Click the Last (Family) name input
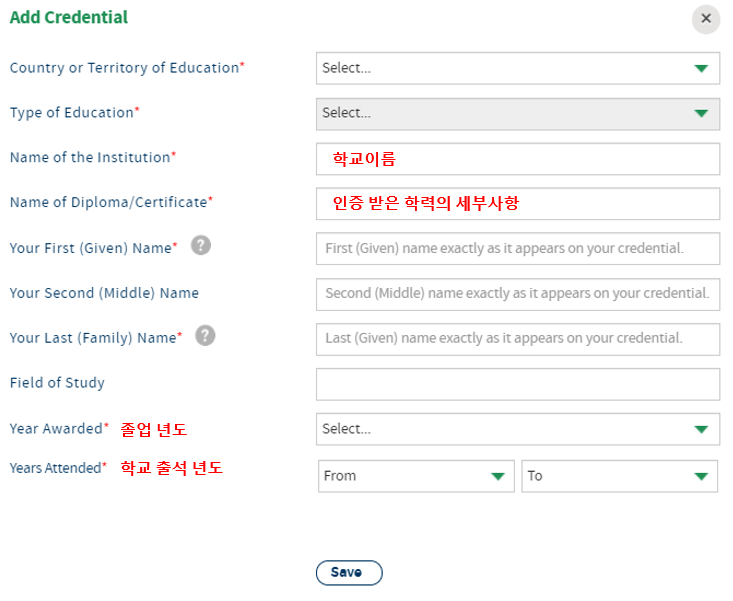733x601 pixels. point(518,339)
